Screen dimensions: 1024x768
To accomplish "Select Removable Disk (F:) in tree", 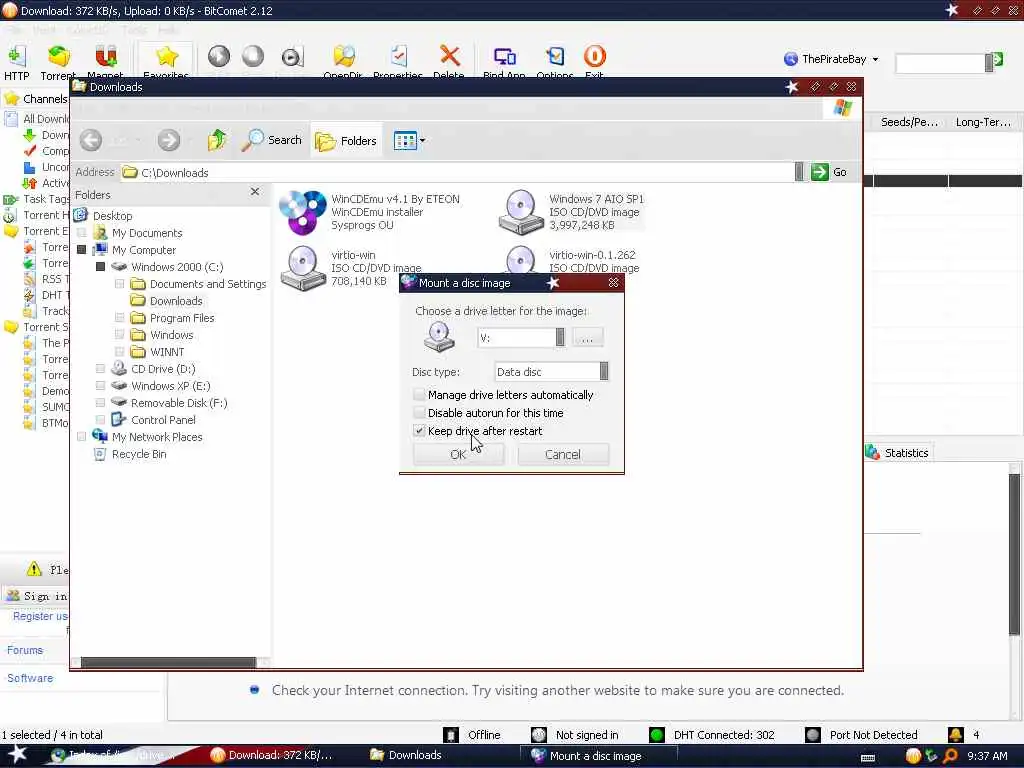I will (179, 402).
